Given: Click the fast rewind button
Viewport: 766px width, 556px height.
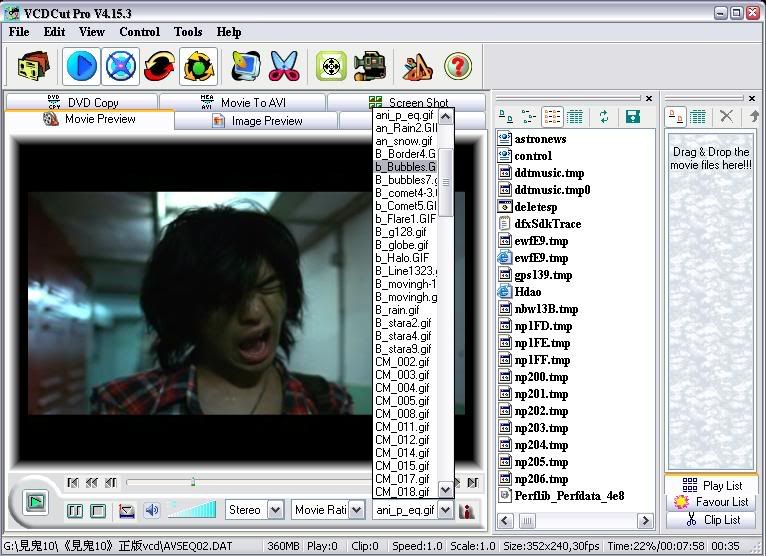Looking at the screenshot, I should pos(91,483).
